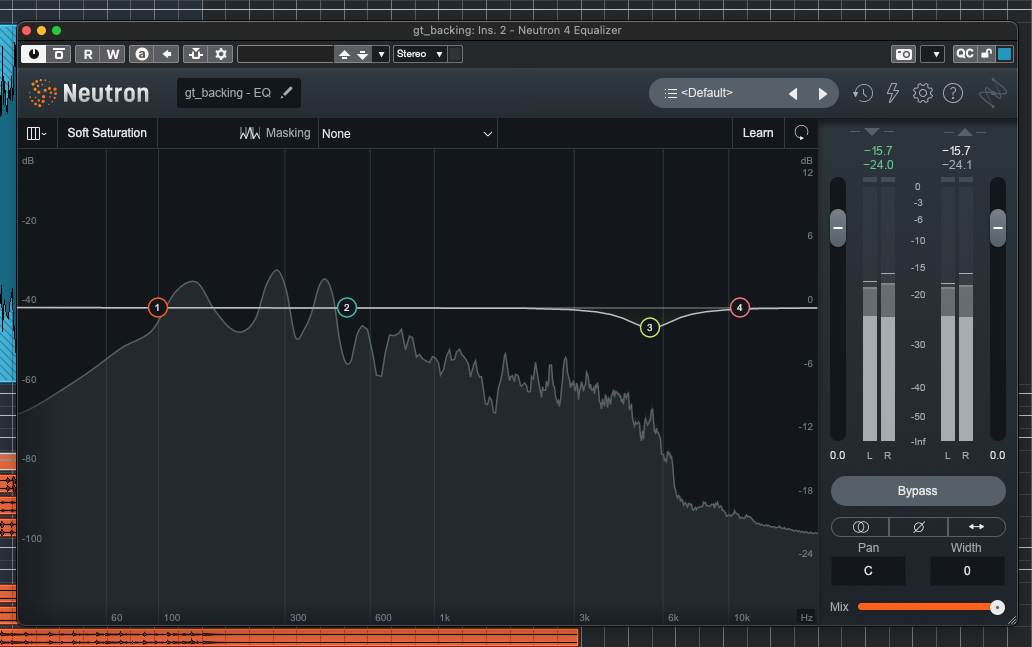The image size is (1032, 647).
Task: Click the small blank box right of Stereo dropdown
Action: 455,54
